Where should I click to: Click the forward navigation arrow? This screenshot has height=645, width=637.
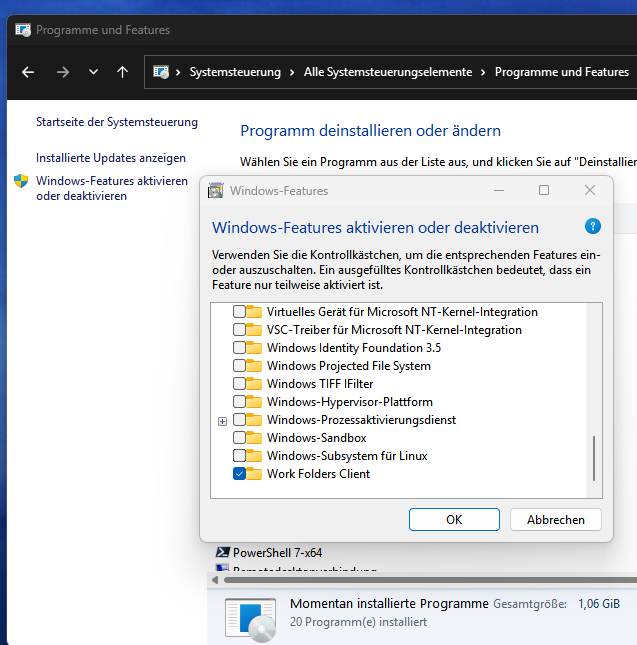click(63, 72)
